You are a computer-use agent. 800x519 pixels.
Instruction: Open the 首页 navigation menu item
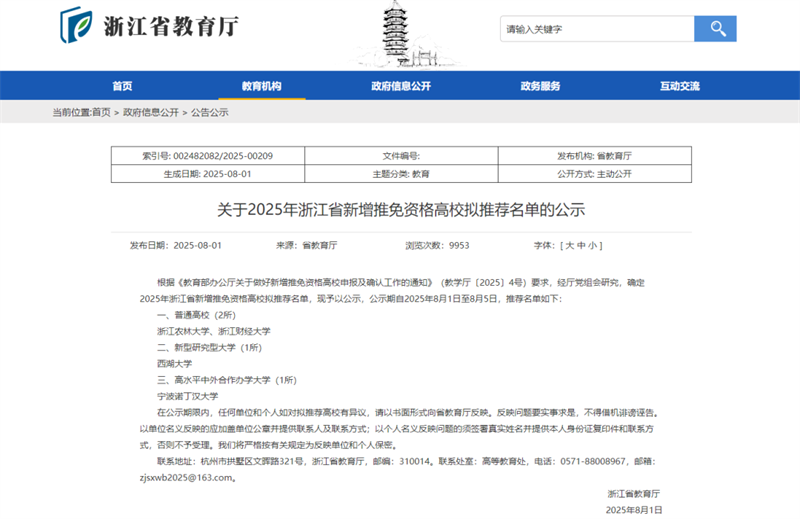coord(122,86)
